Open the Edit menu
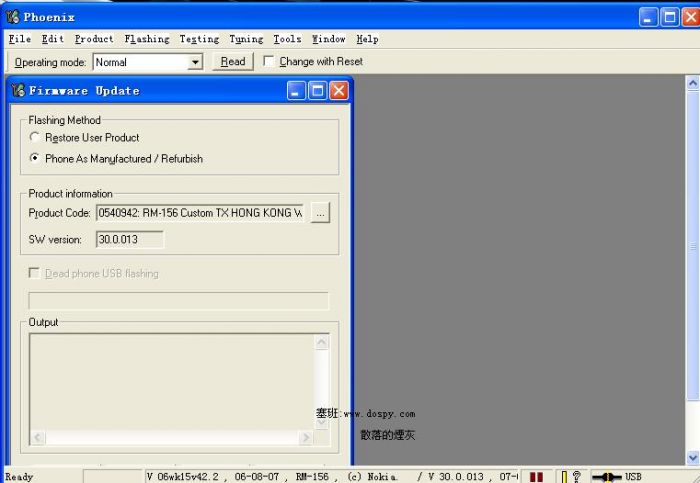The height and width of the screenshot is (483, 700). [53, 39]
